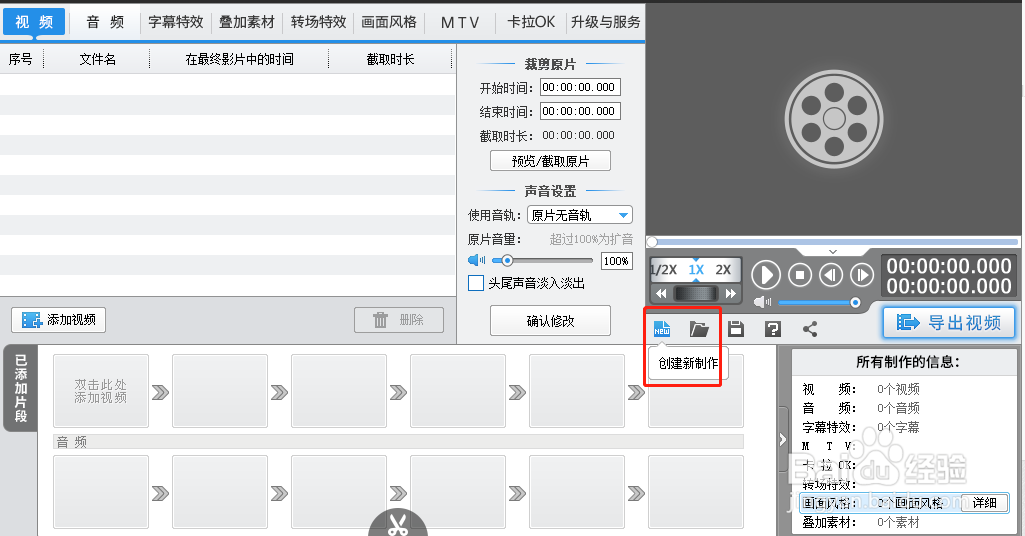Click the 开始时间 input field
Viewport: 1025px width, 536px height.
[x=580, y=87]
